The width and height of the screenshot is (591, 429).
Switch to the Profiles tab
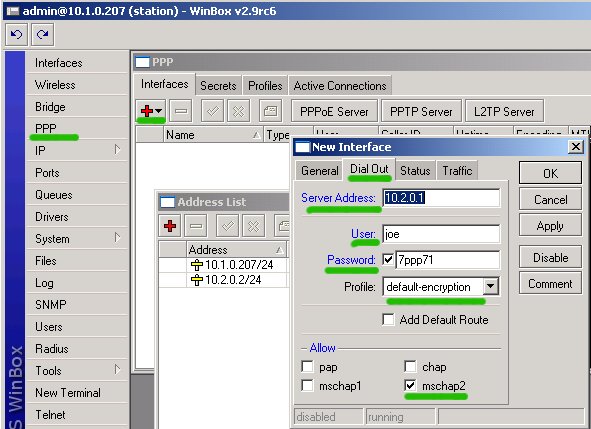[x=265, y=86]
